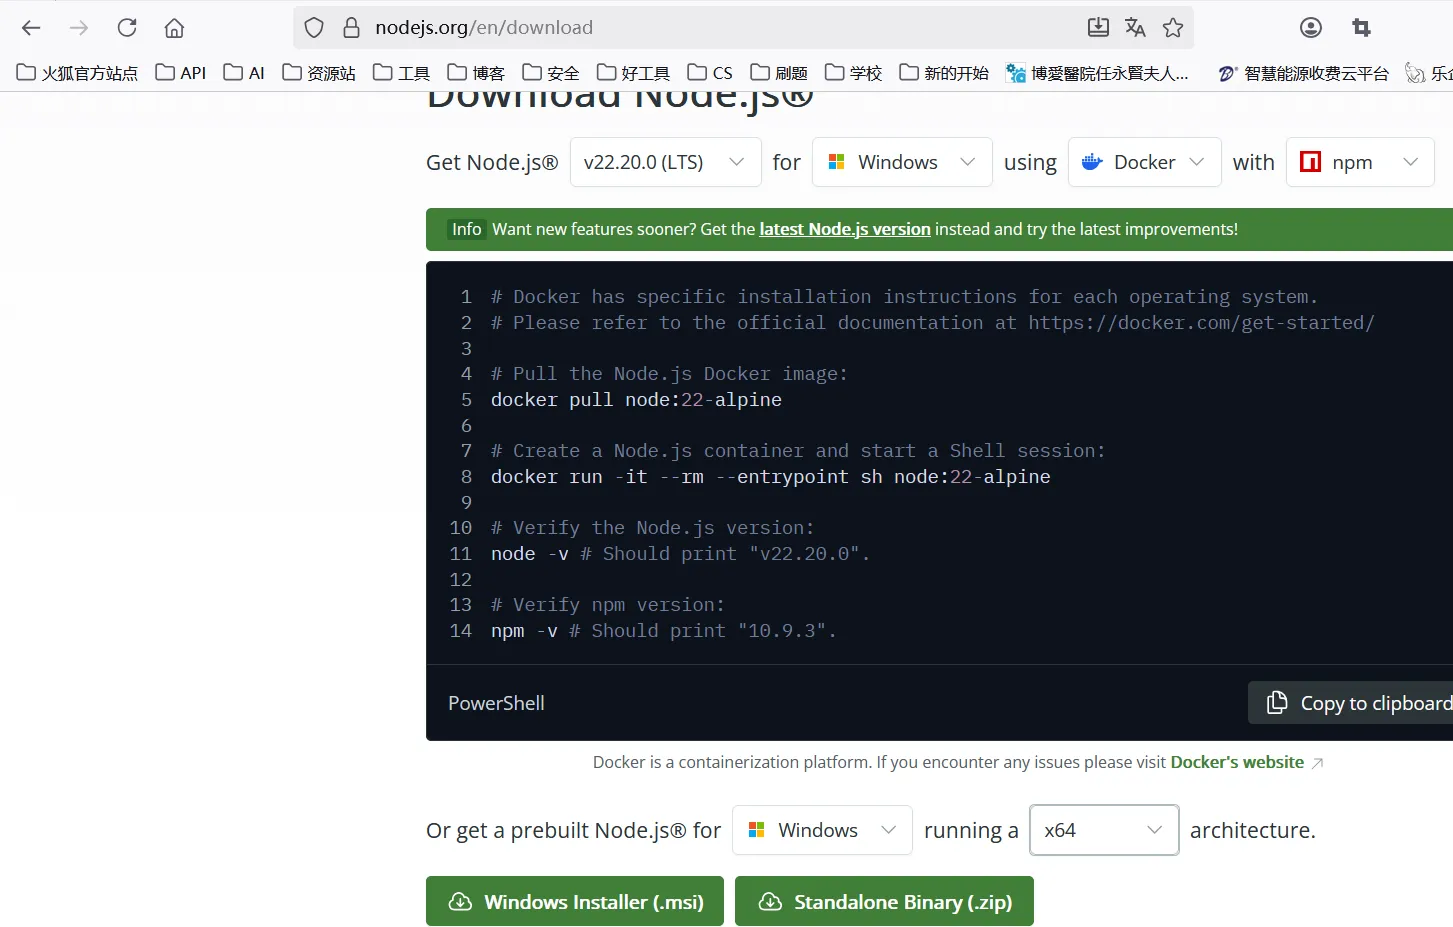Open the Windows platform dropdown after 'for'
Image resolution: width=1453 pixels, height=927 pixels.
(902, 162)
